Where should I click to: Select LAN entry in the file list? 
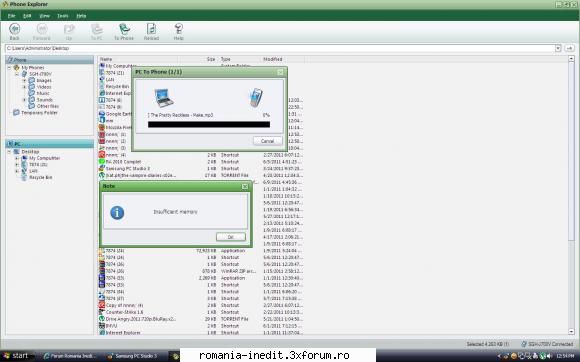(107, 79)
